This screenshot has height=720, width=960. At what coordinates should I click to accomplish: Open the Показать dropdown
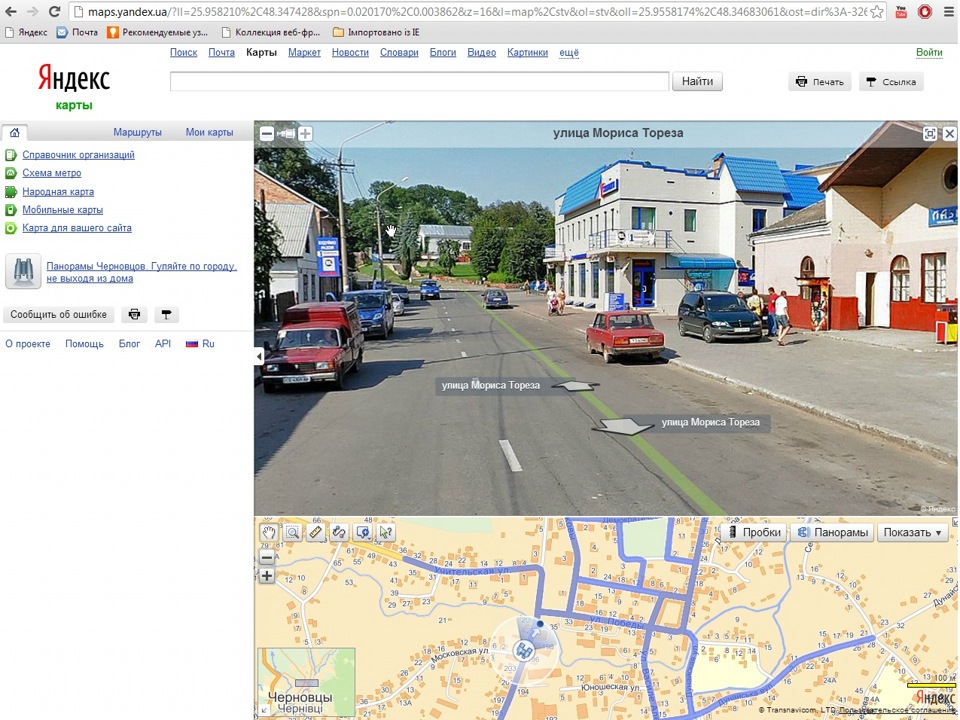912,533
